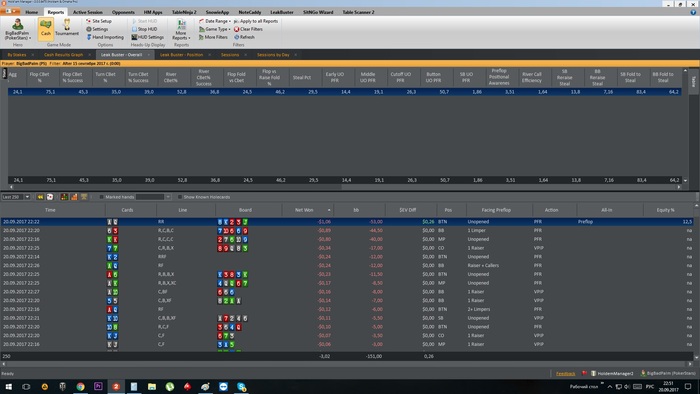Toggle the Marked hands checkbox
The height and width of the screenshot is (394, 700).
pyautogui.click(x=102, y=197)
